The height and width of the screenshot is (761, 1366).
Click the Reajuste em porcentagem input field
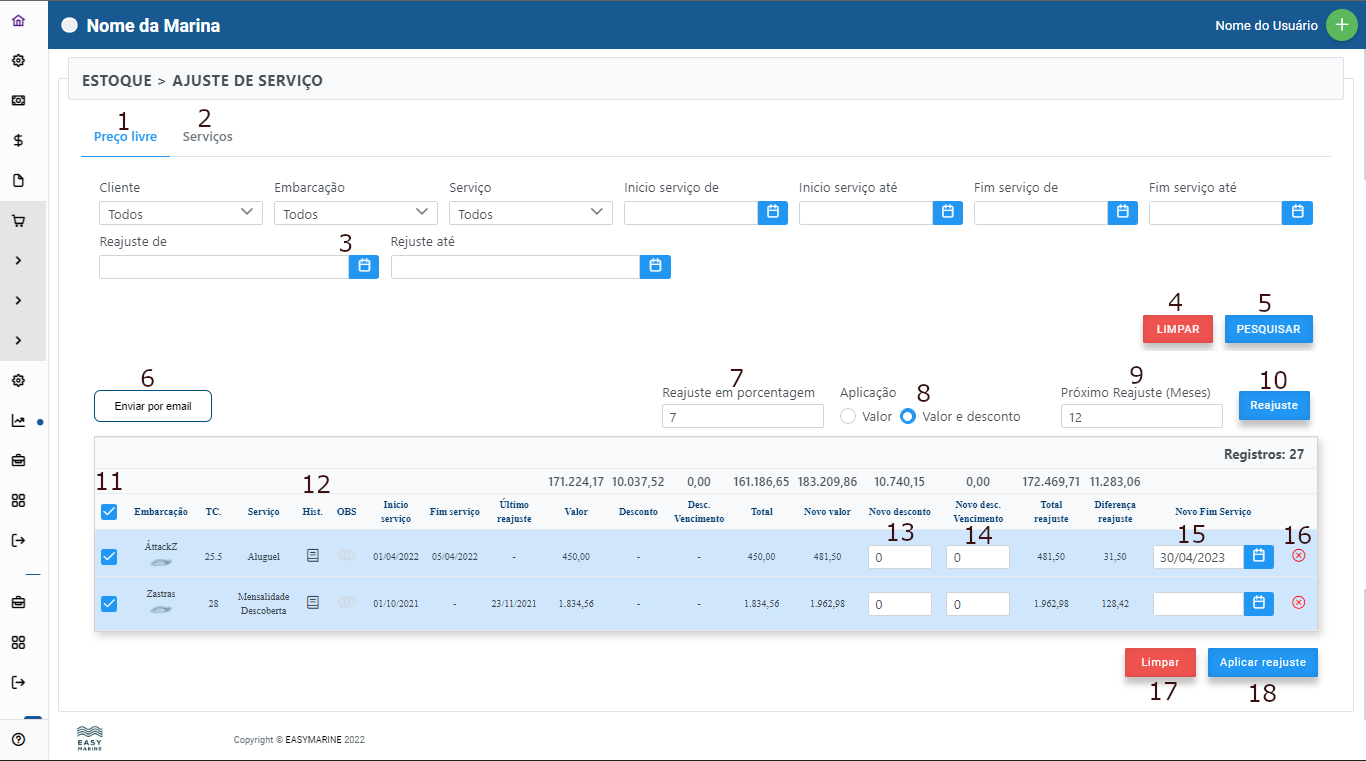(742, 417)
